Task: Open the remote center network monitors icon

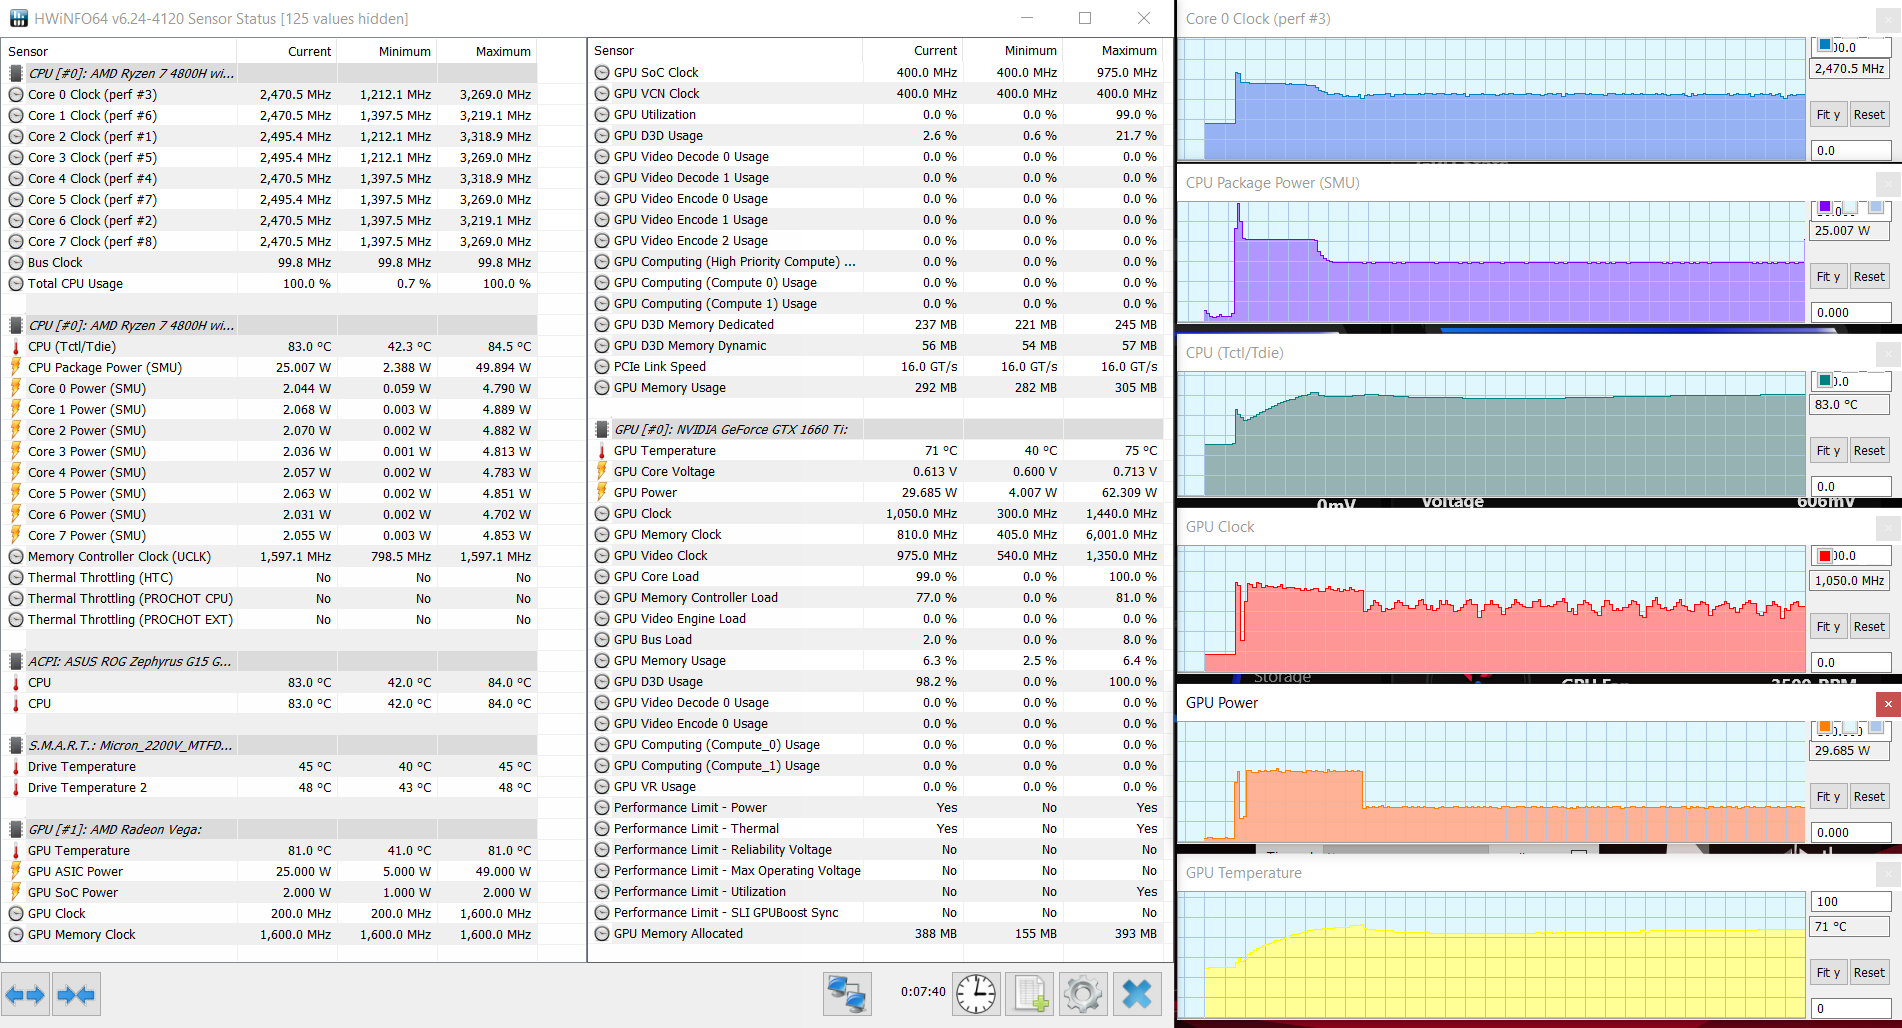Action: 847,994
